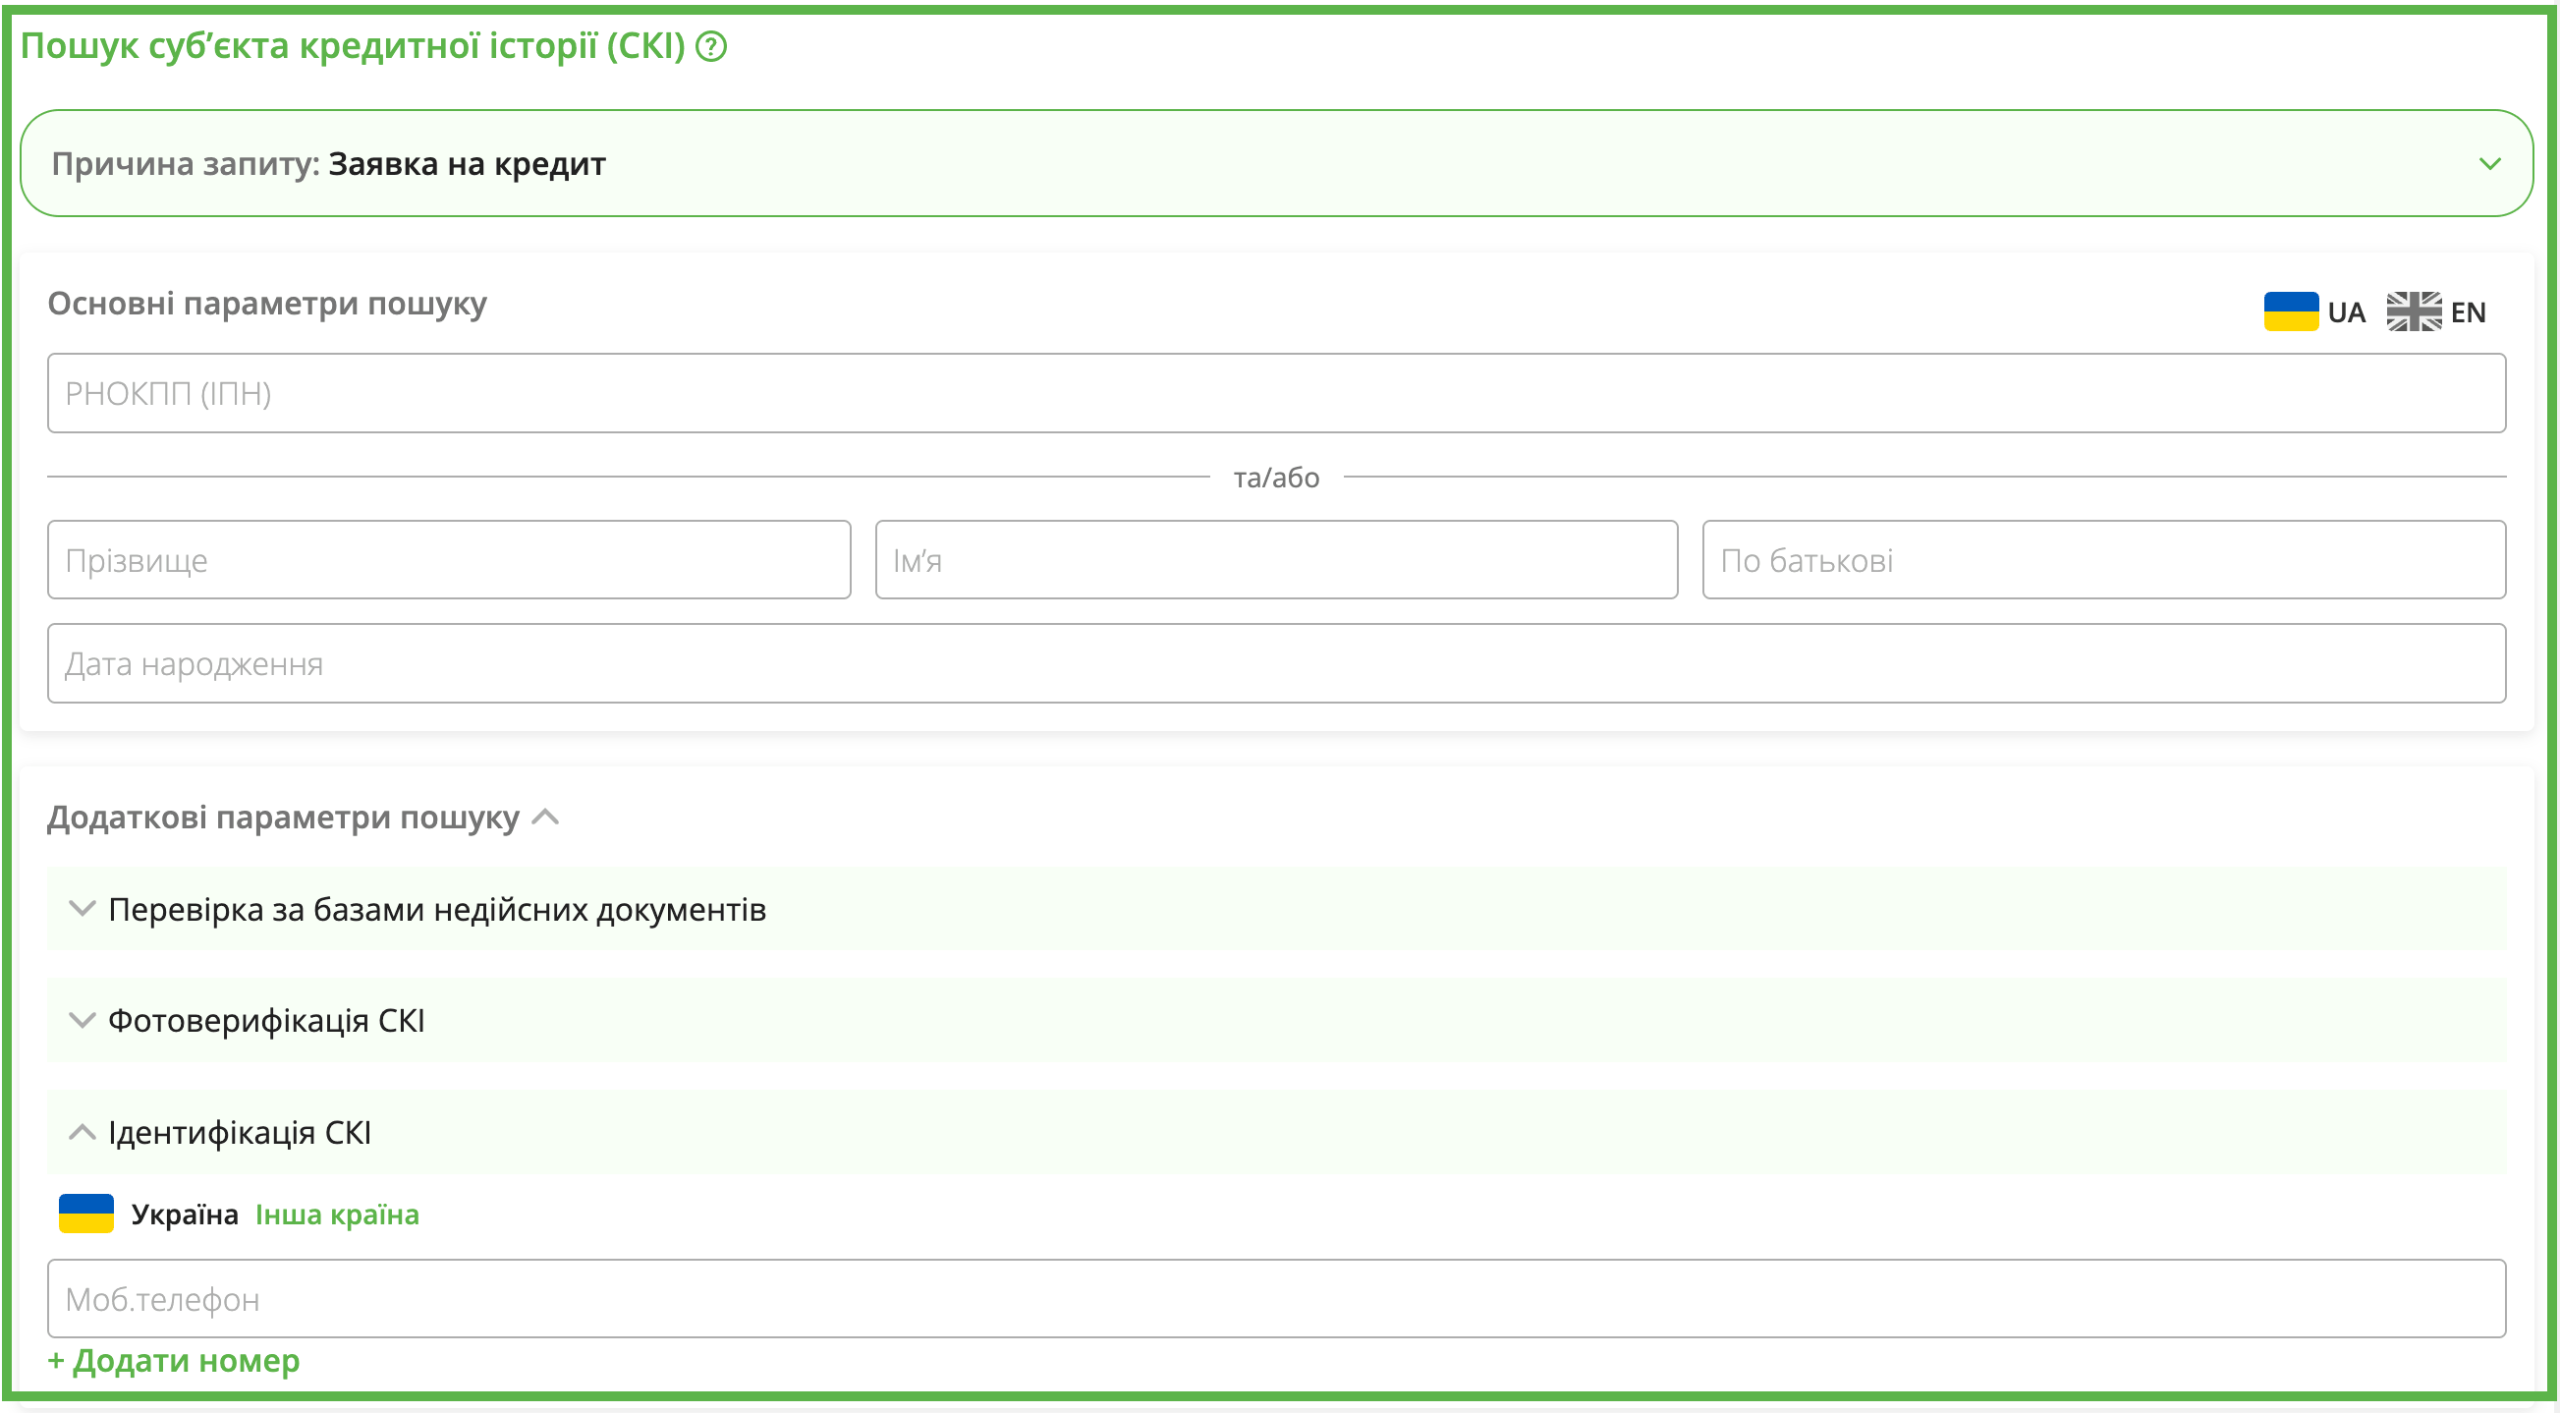The height and width of the screenshot is (1413, 2560).
Task: Click the Дата народження field
Action: [x=1276, y=664]
